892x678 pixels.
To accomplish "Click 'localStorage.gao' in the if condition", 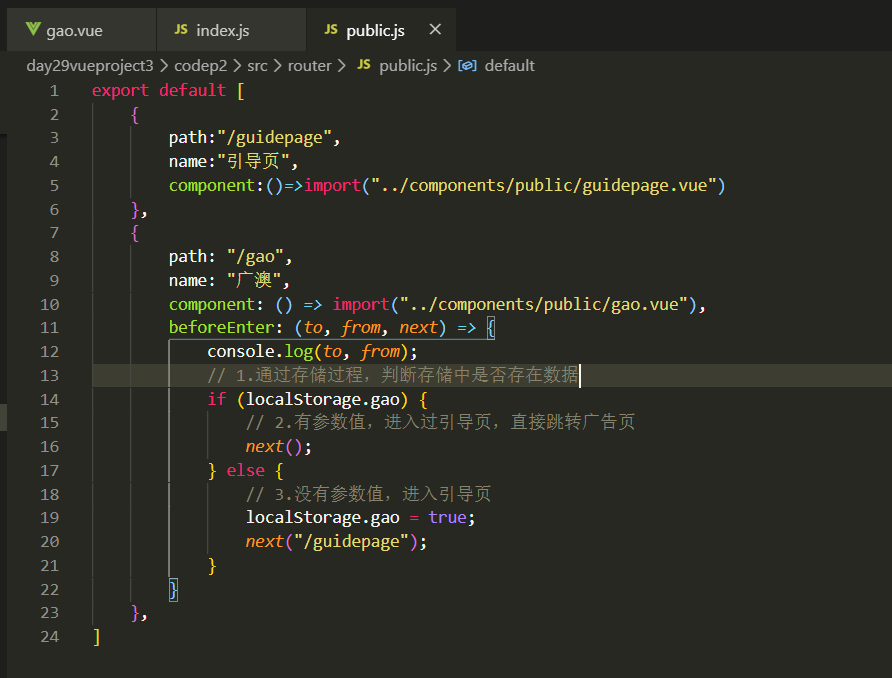I will click(323, 399).
